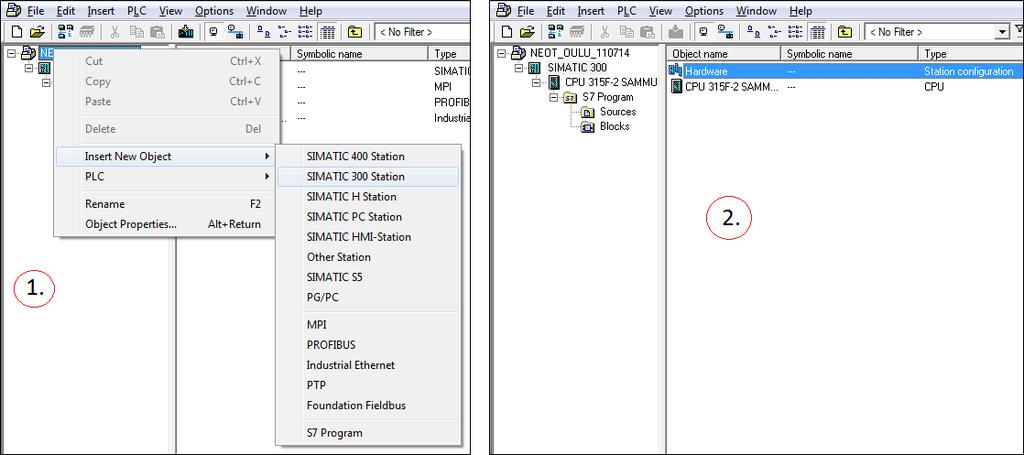Open Edit menu in left window

(x=66, y=11)
